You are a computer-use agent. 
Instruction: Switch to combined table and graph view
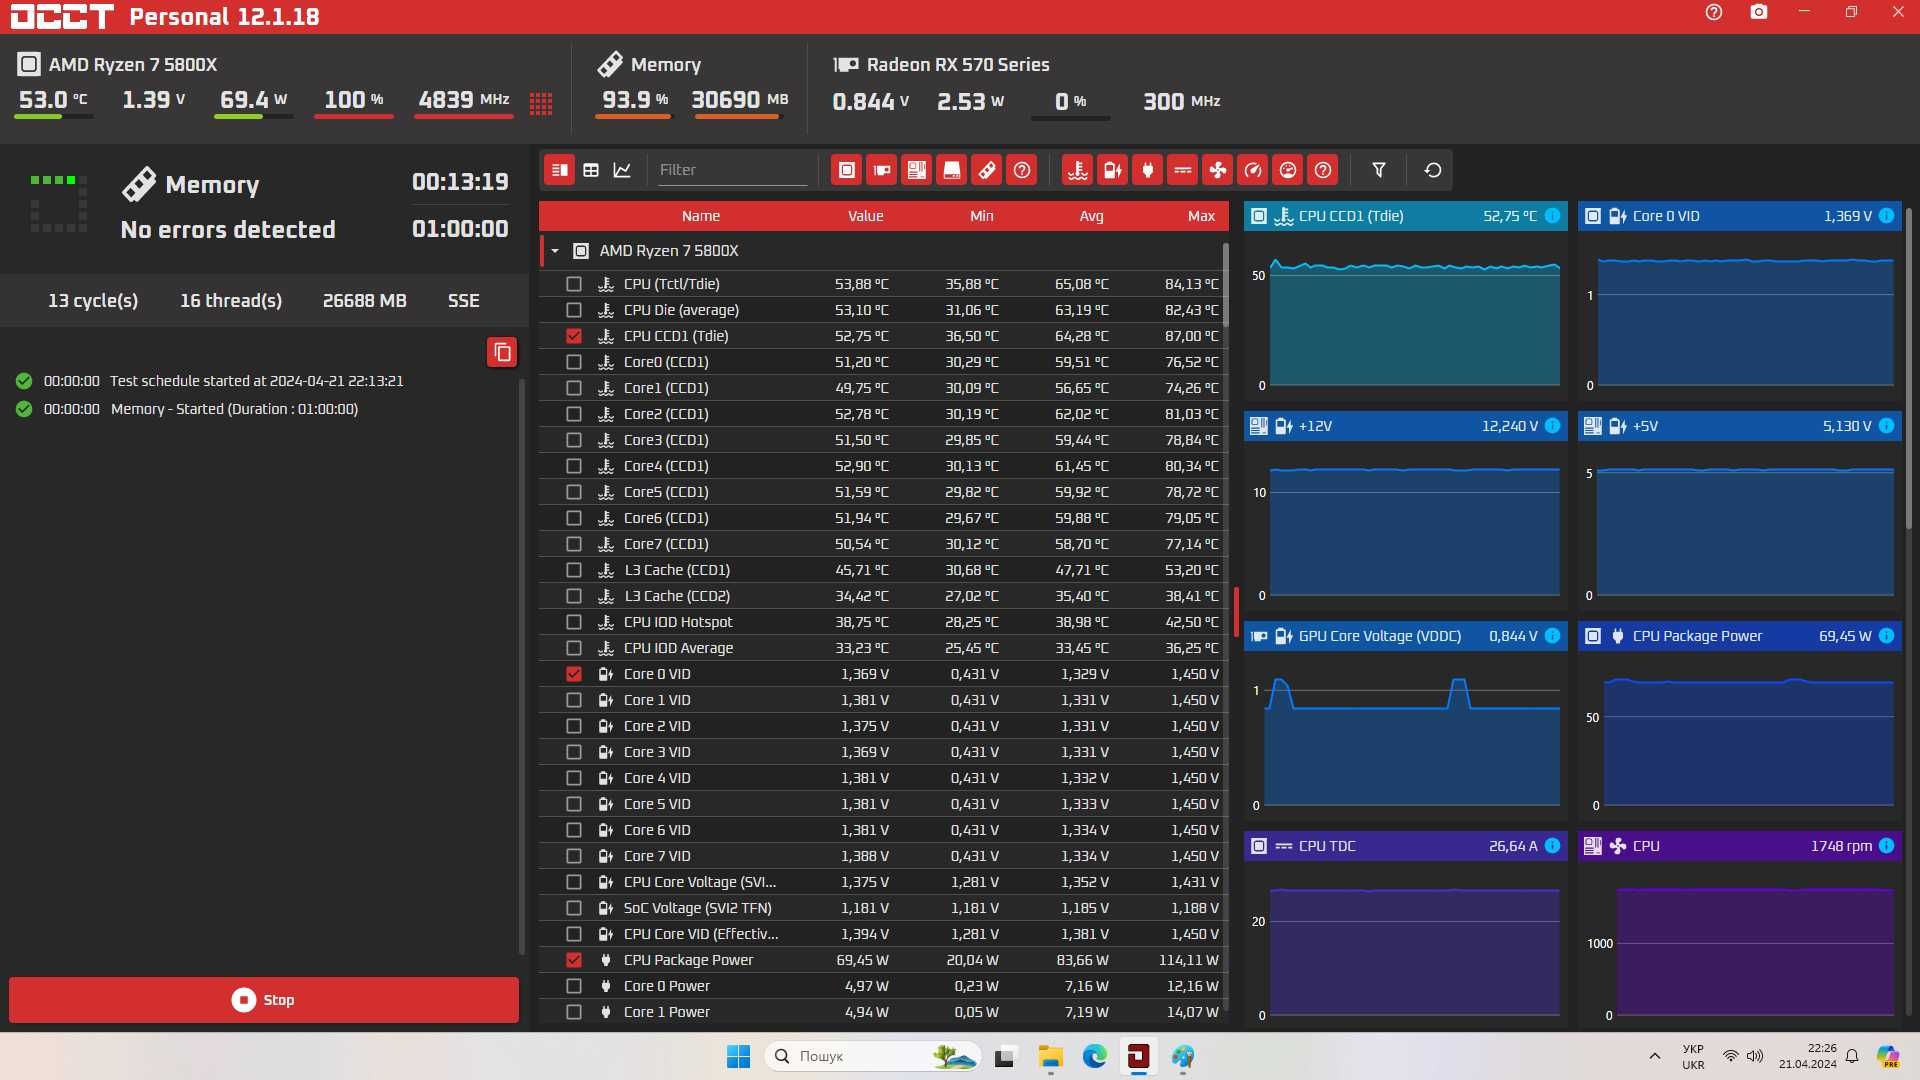click(x=560, y=170)
